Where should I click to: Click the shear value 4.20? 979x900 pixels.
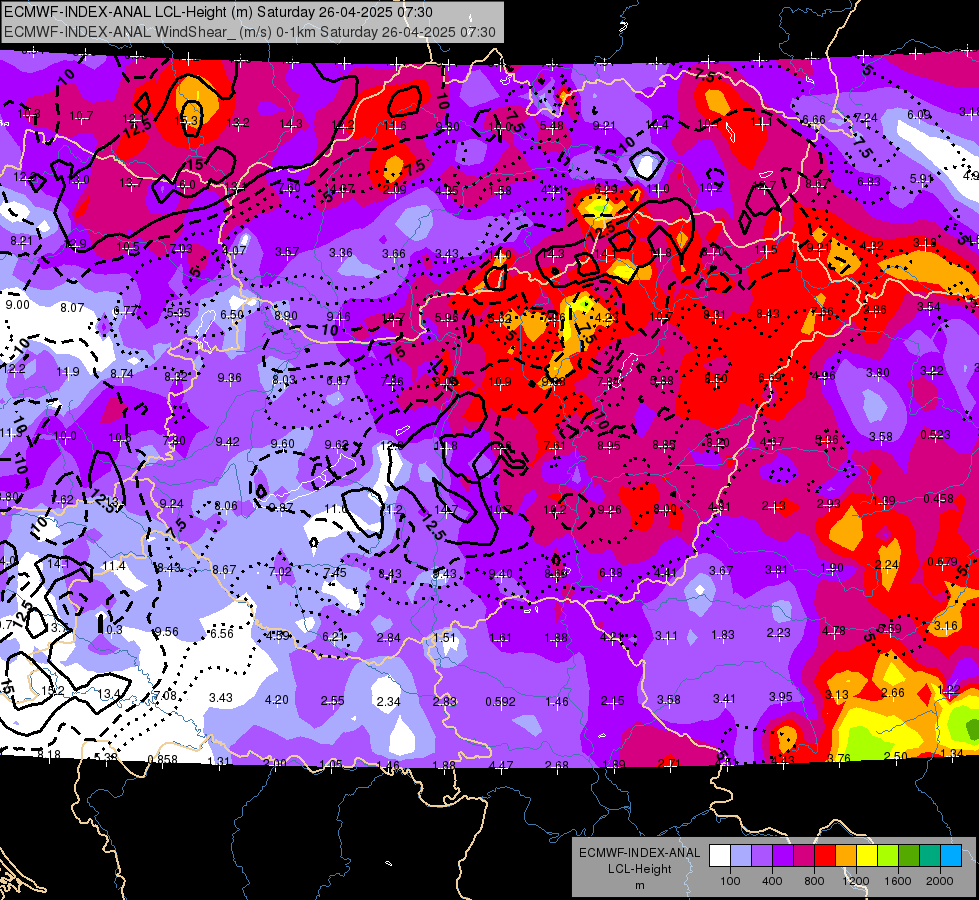277,700
